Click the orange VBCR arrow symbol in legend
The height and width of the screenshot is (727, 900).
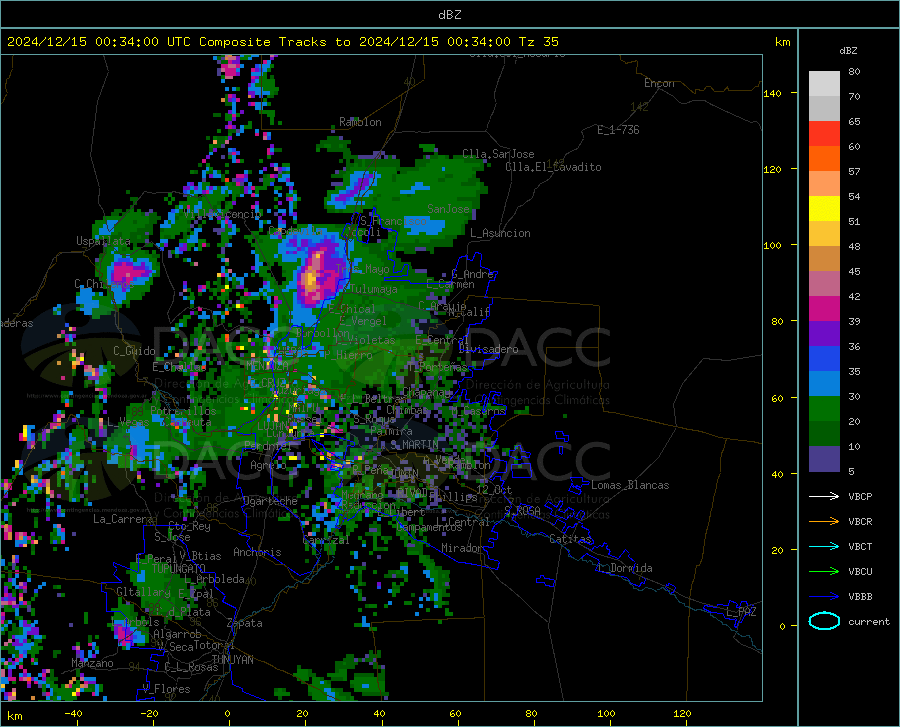coord(824,522)
